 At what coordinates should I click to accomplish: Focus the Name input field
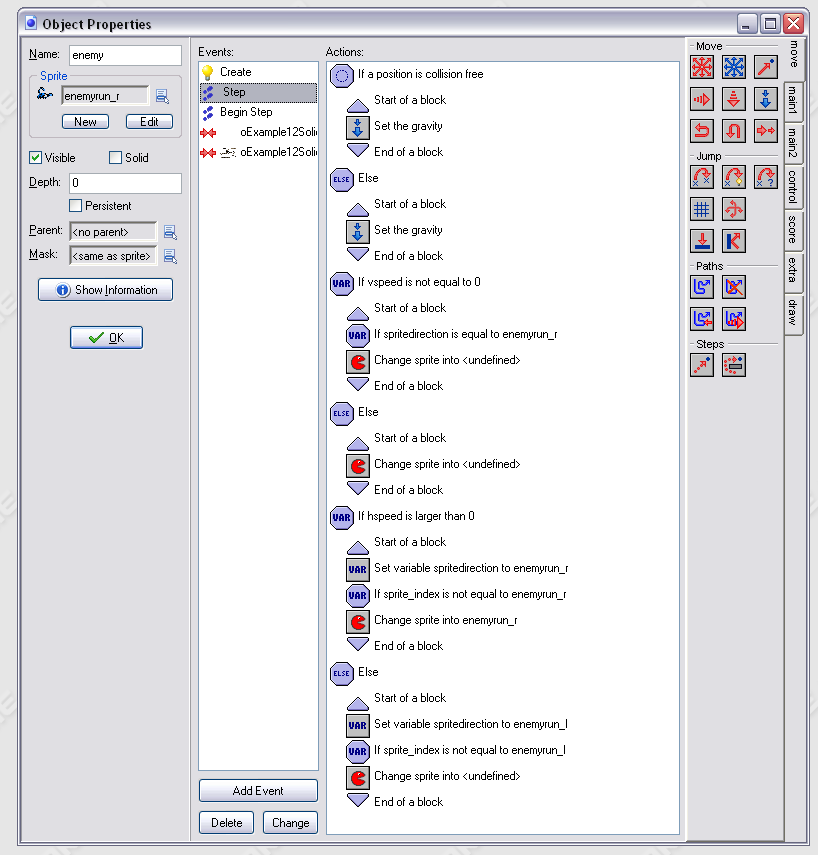coord(125,55)
